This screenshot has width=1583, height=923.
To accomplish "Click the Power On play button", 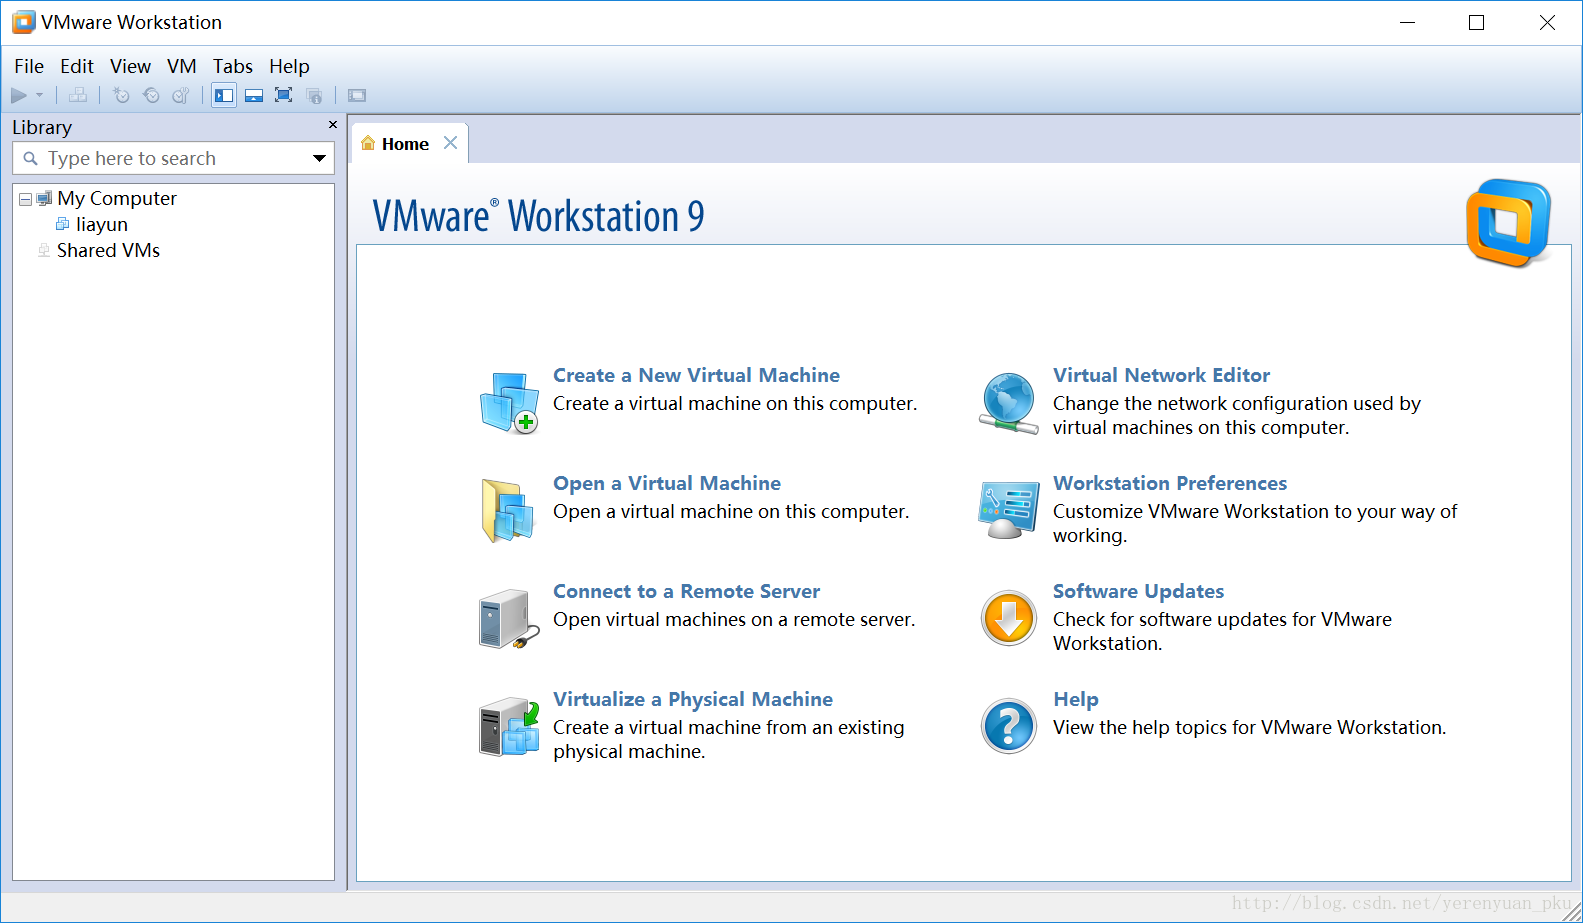I will click(19, 95).
